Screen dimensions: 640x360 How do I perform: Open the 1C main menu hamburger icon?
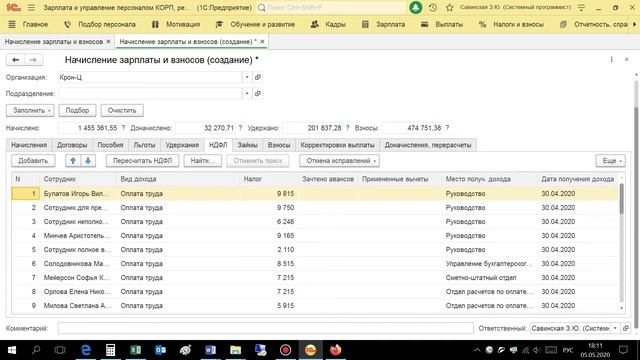31,7
